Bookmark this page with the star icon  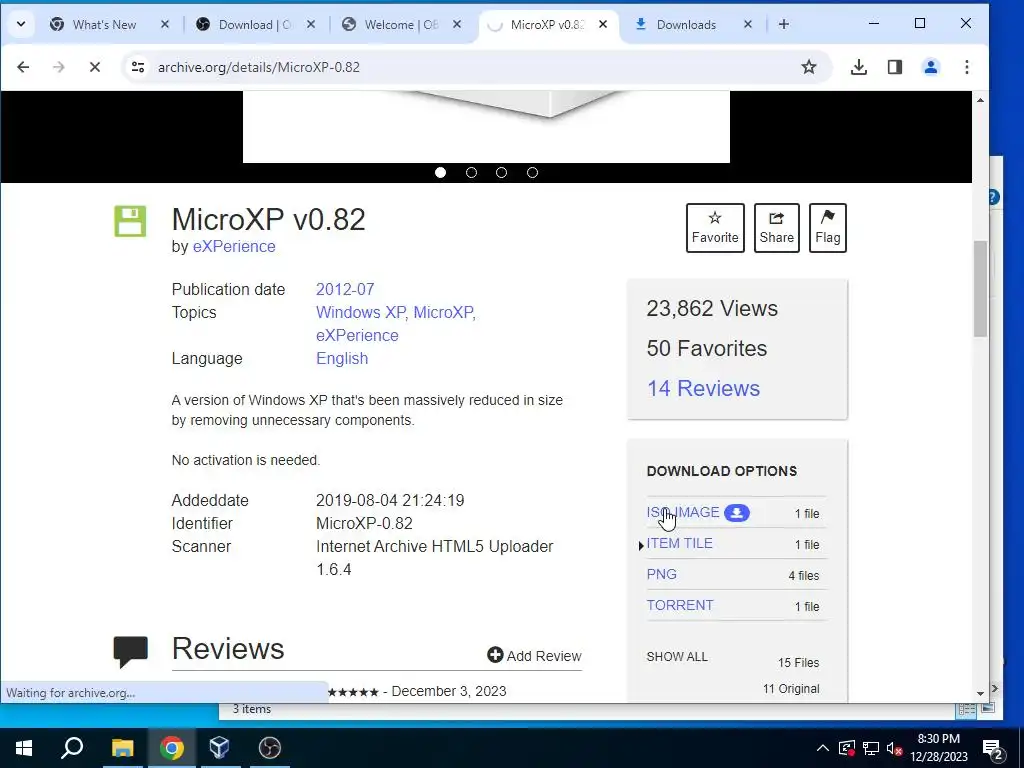point(808,67)
